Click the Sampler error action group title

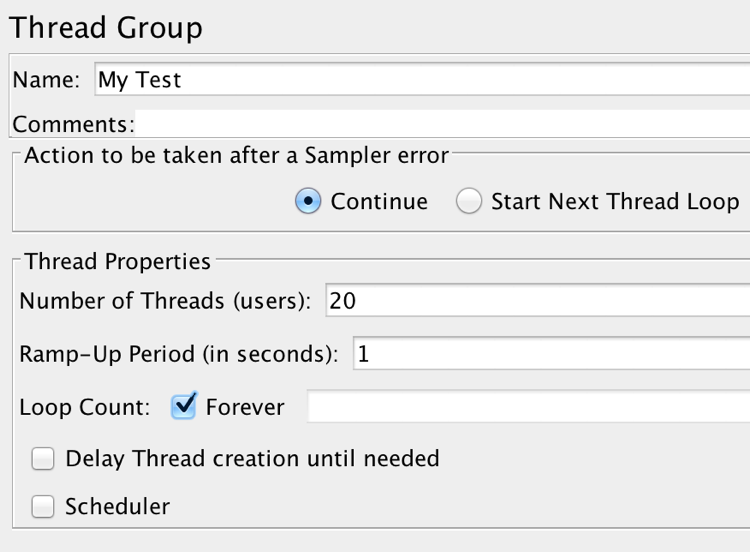point(236,155)
